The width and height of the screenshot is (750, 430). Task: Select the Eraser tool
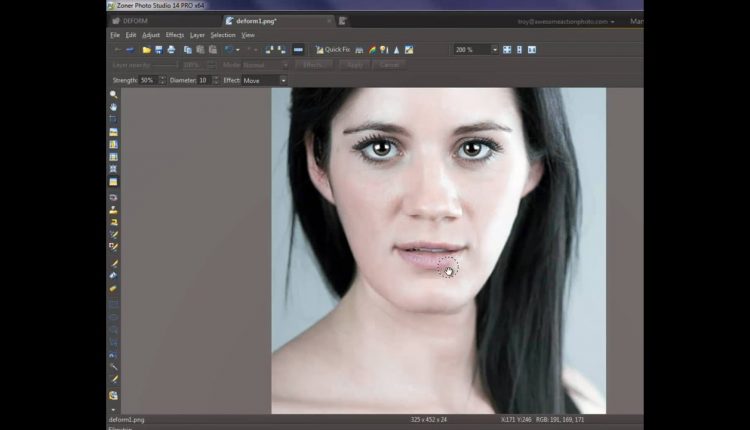113,288
